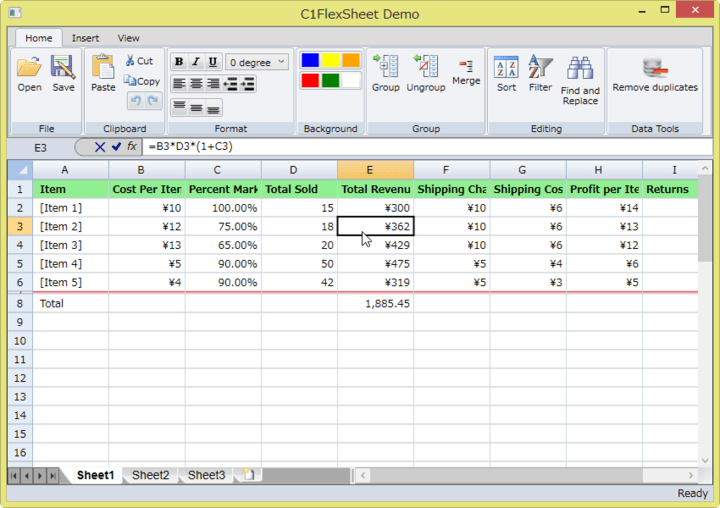Switch to the Sheet2 tab

click(151, 475)
